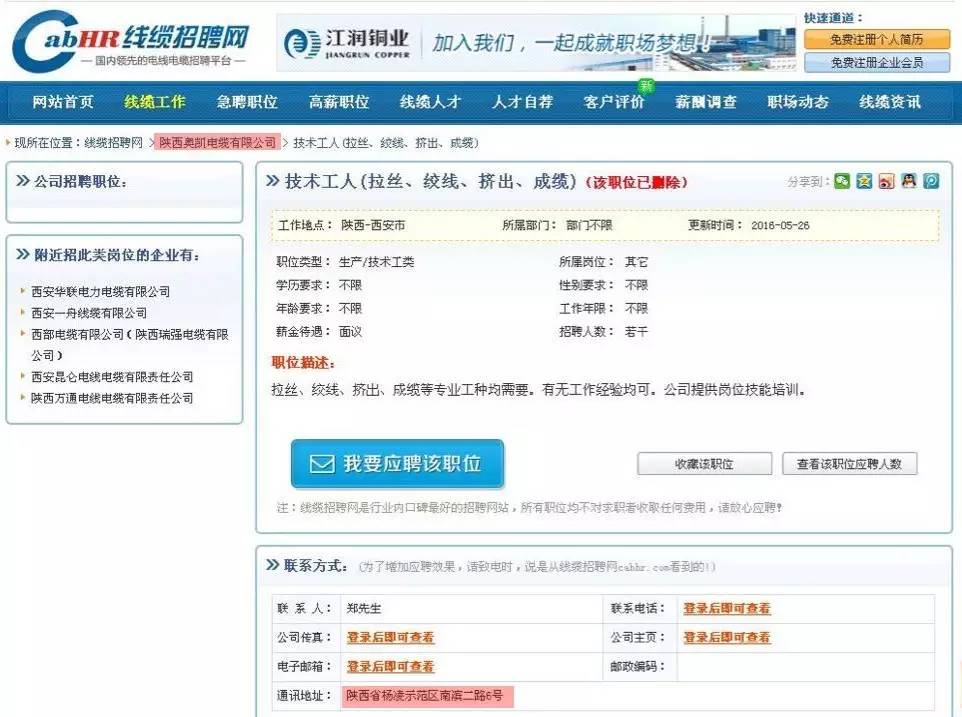Click 查看该职位应聘人数 button

850,464
